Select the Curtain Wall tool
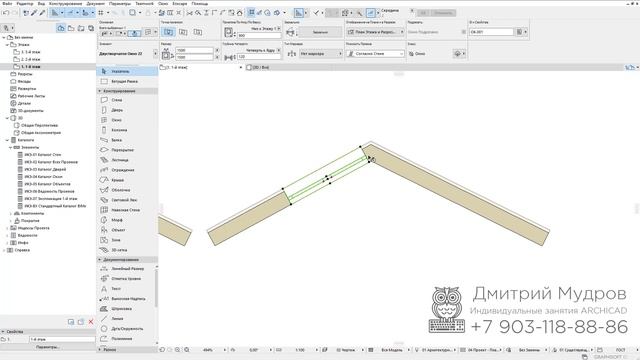The width and height of the screenshot is (640, 360). coord(127,210)
